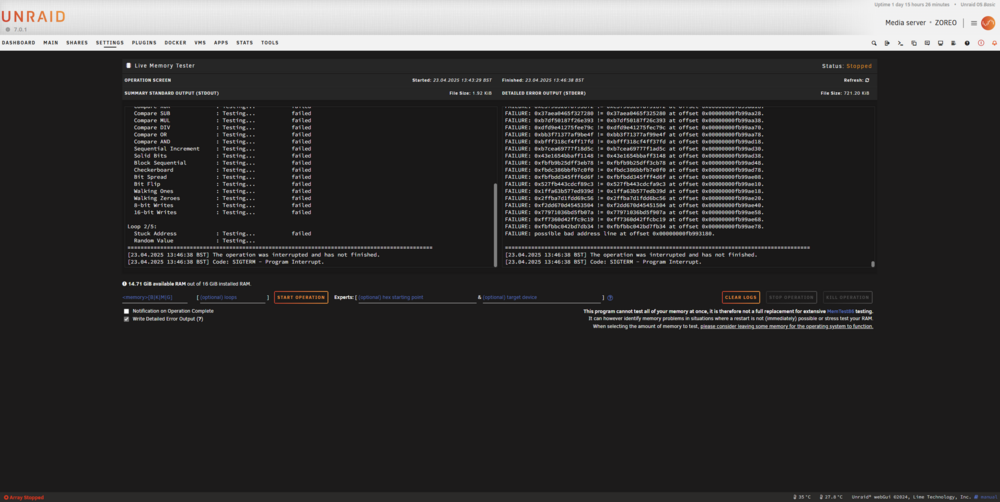Open the Shares tab

coord(77,43)
